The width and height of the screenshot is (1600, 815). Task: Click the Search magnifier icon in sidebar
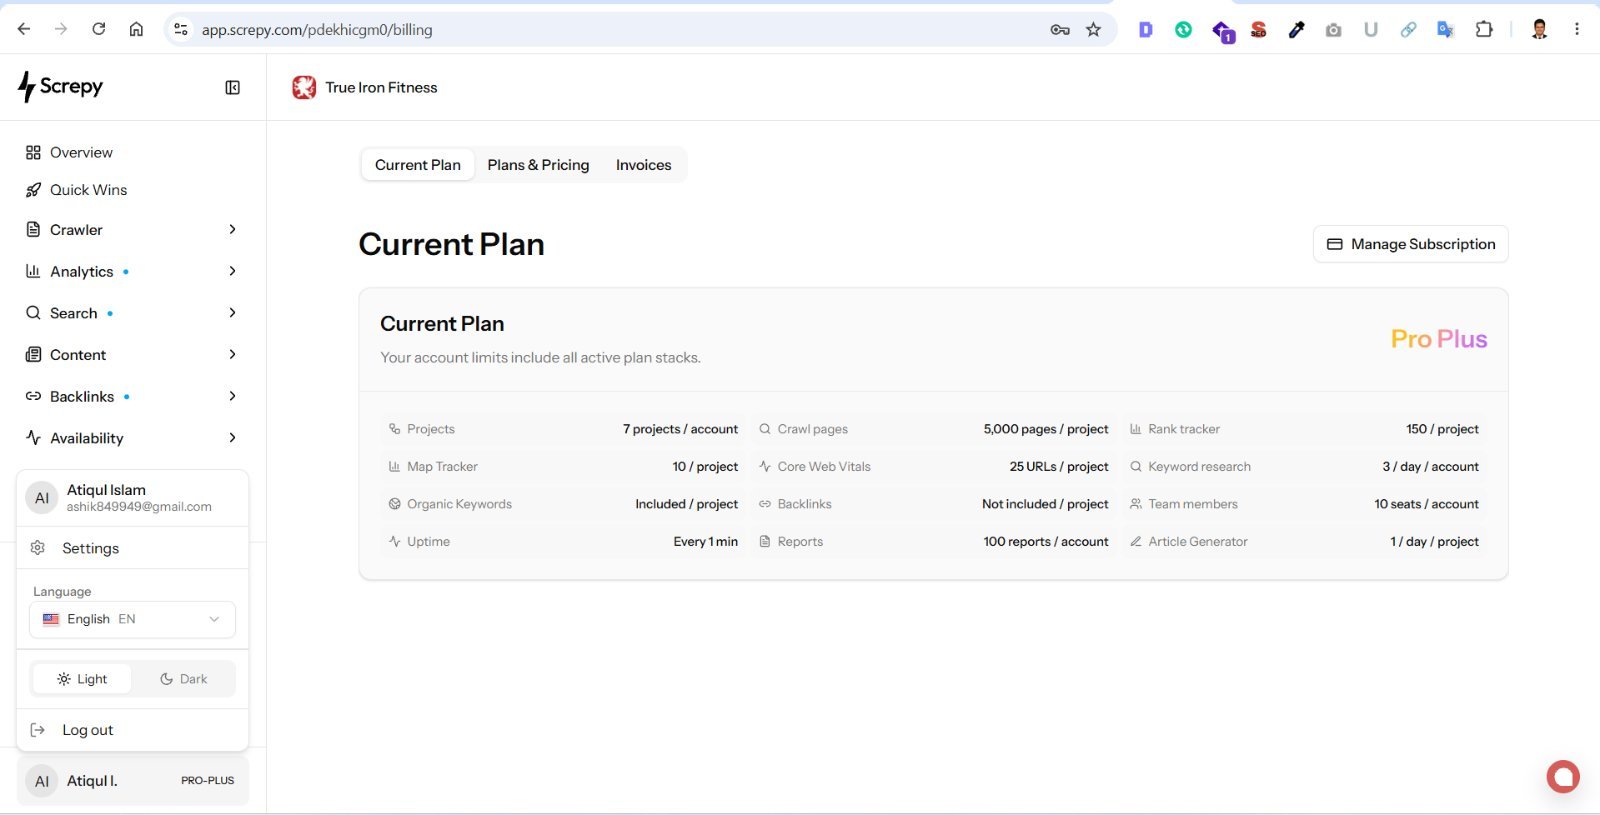(x=33, y=313)
